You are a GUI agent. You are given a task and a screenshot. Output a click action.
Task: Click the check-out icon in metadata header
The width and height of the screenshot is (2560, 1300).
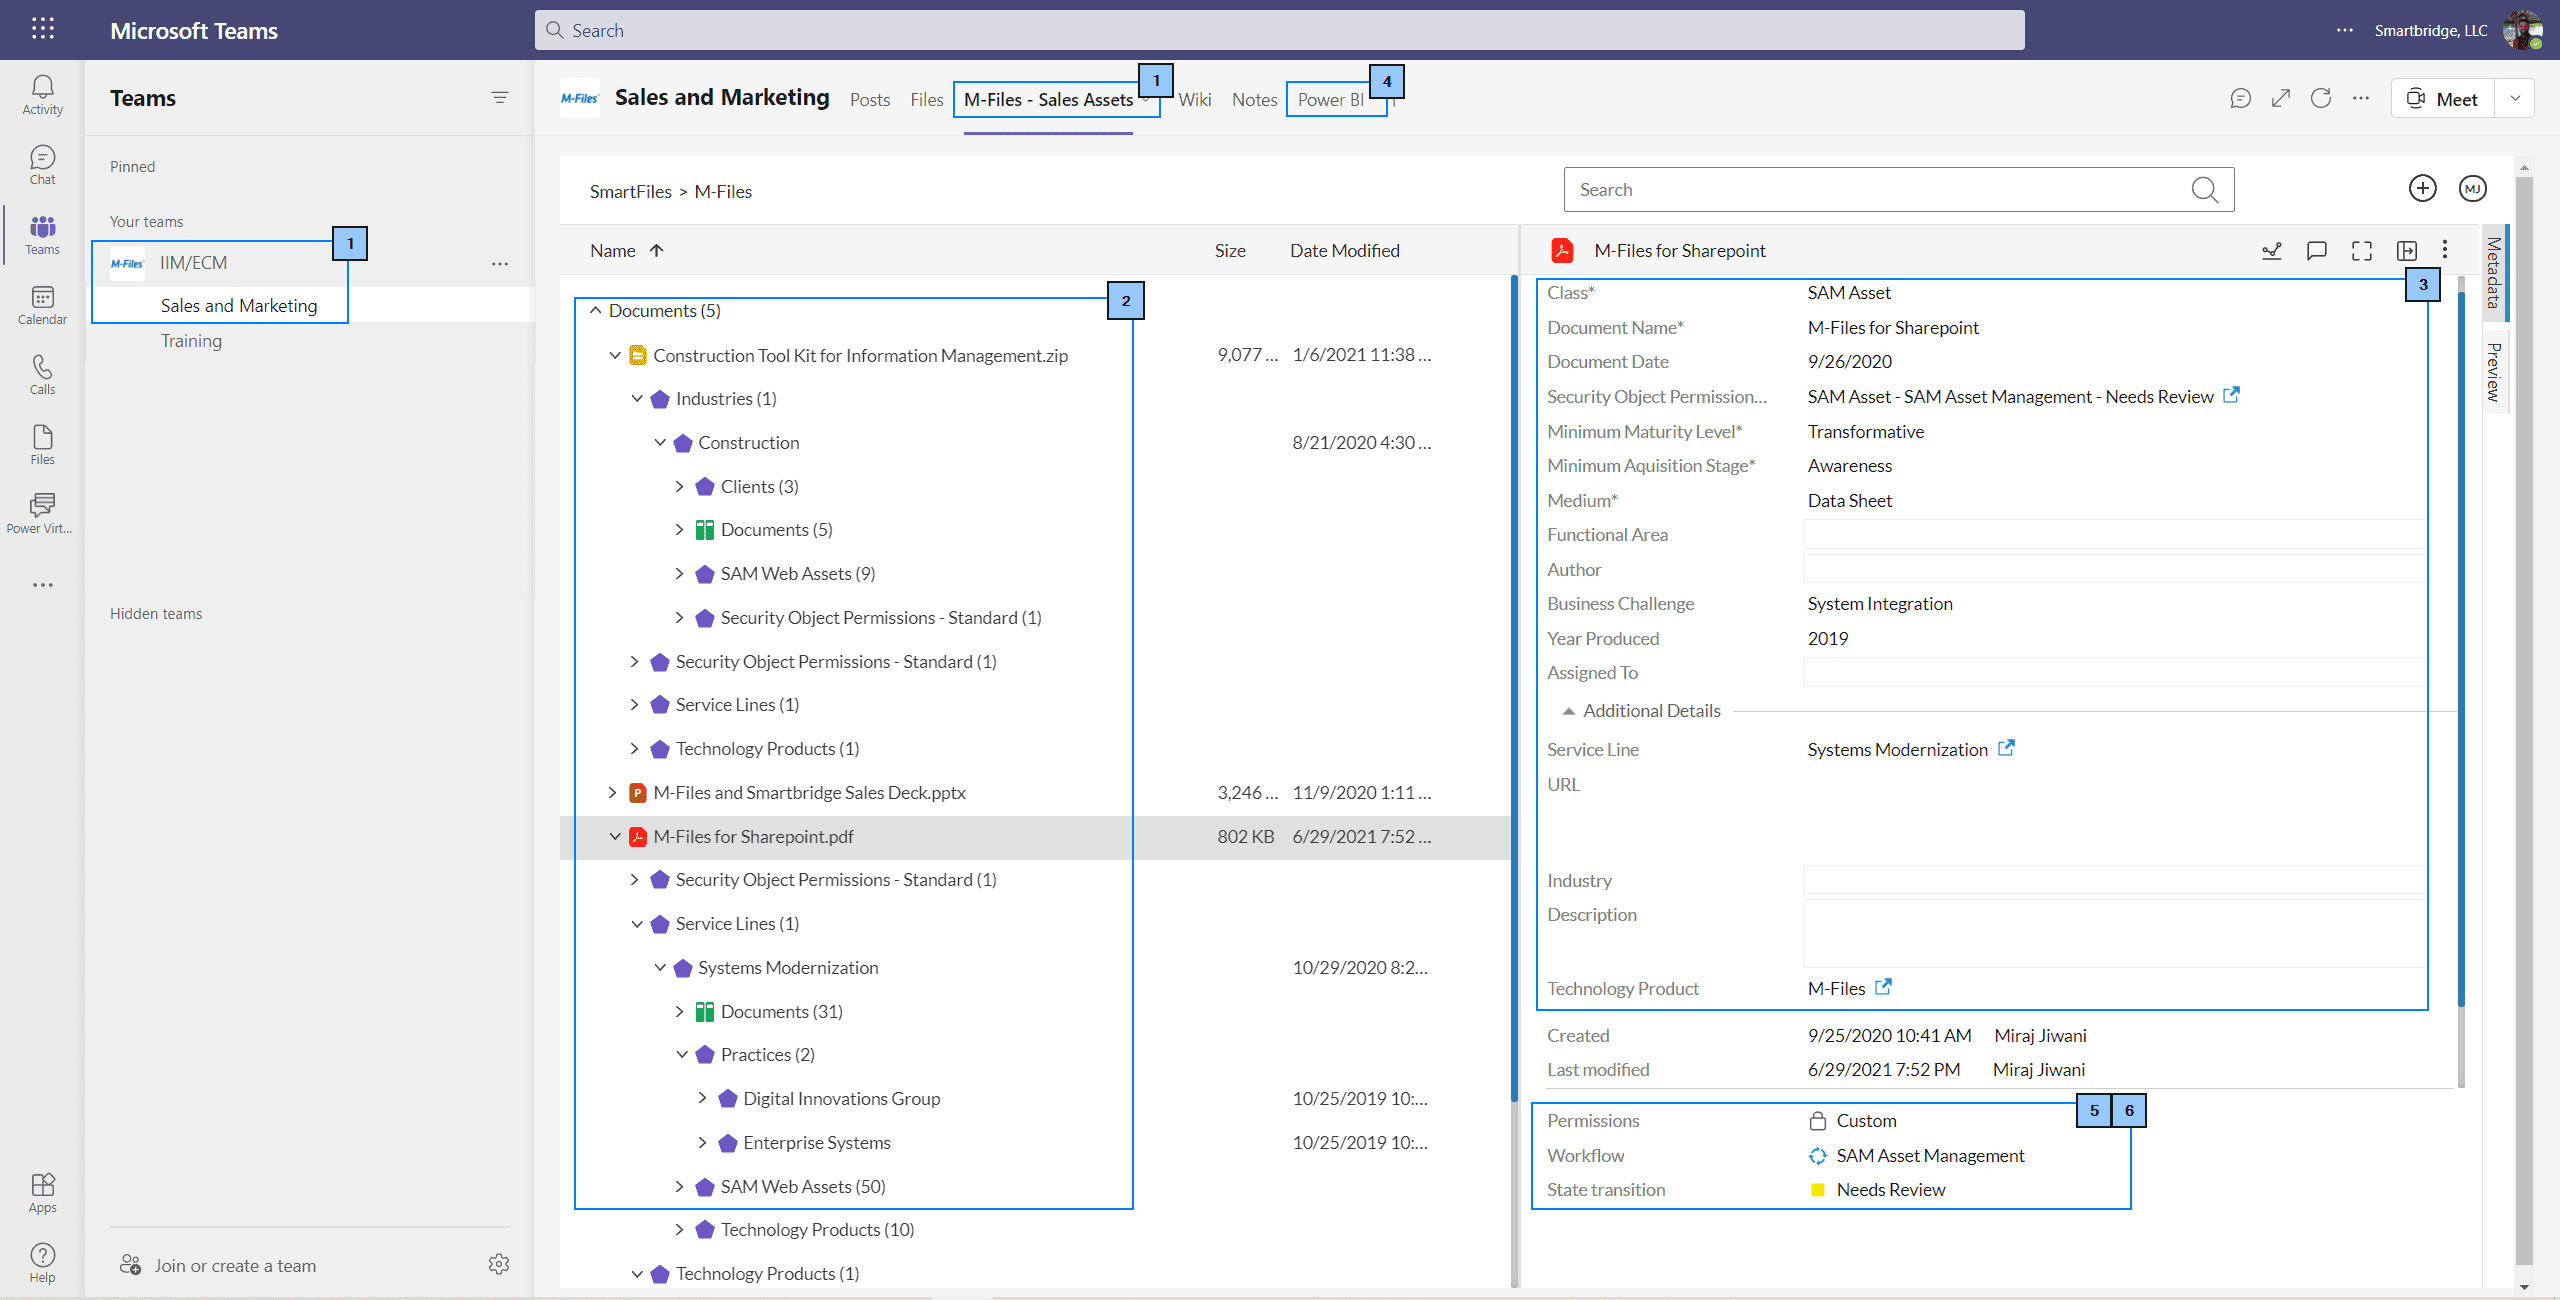coord(2272,251)
